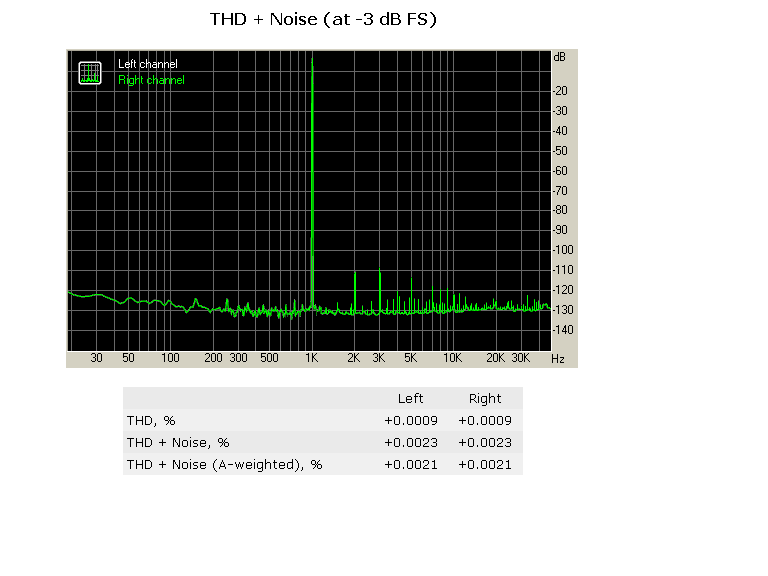Image resolution: width=768 pixels, height=576 pixels.
Task: Click the Right THD value +0.0009
Action: 485,421
